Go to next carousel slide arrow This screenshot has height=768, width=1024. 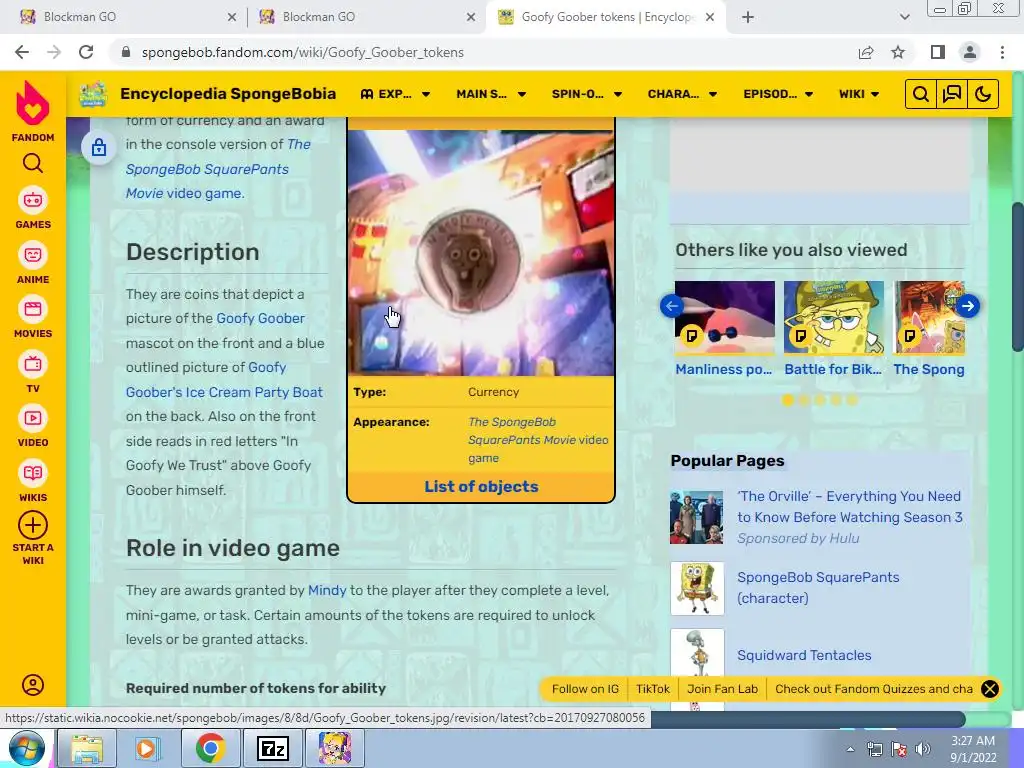point(968,306)
